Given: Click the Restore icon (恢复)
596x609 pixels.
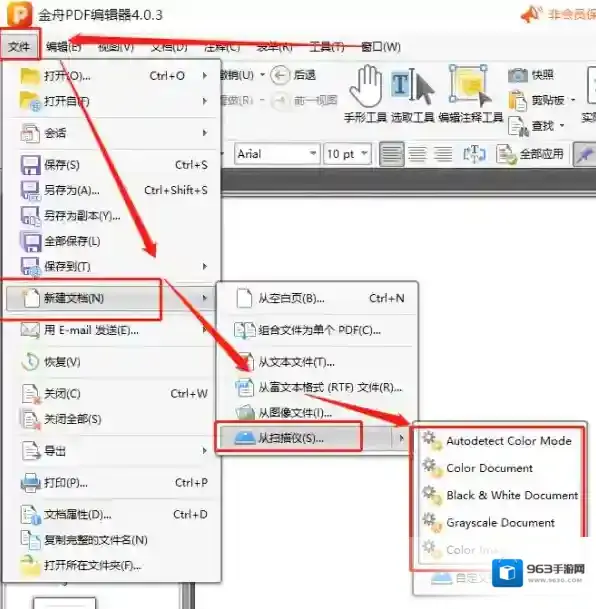Looking at the screenshot, I should click(30, 362).
